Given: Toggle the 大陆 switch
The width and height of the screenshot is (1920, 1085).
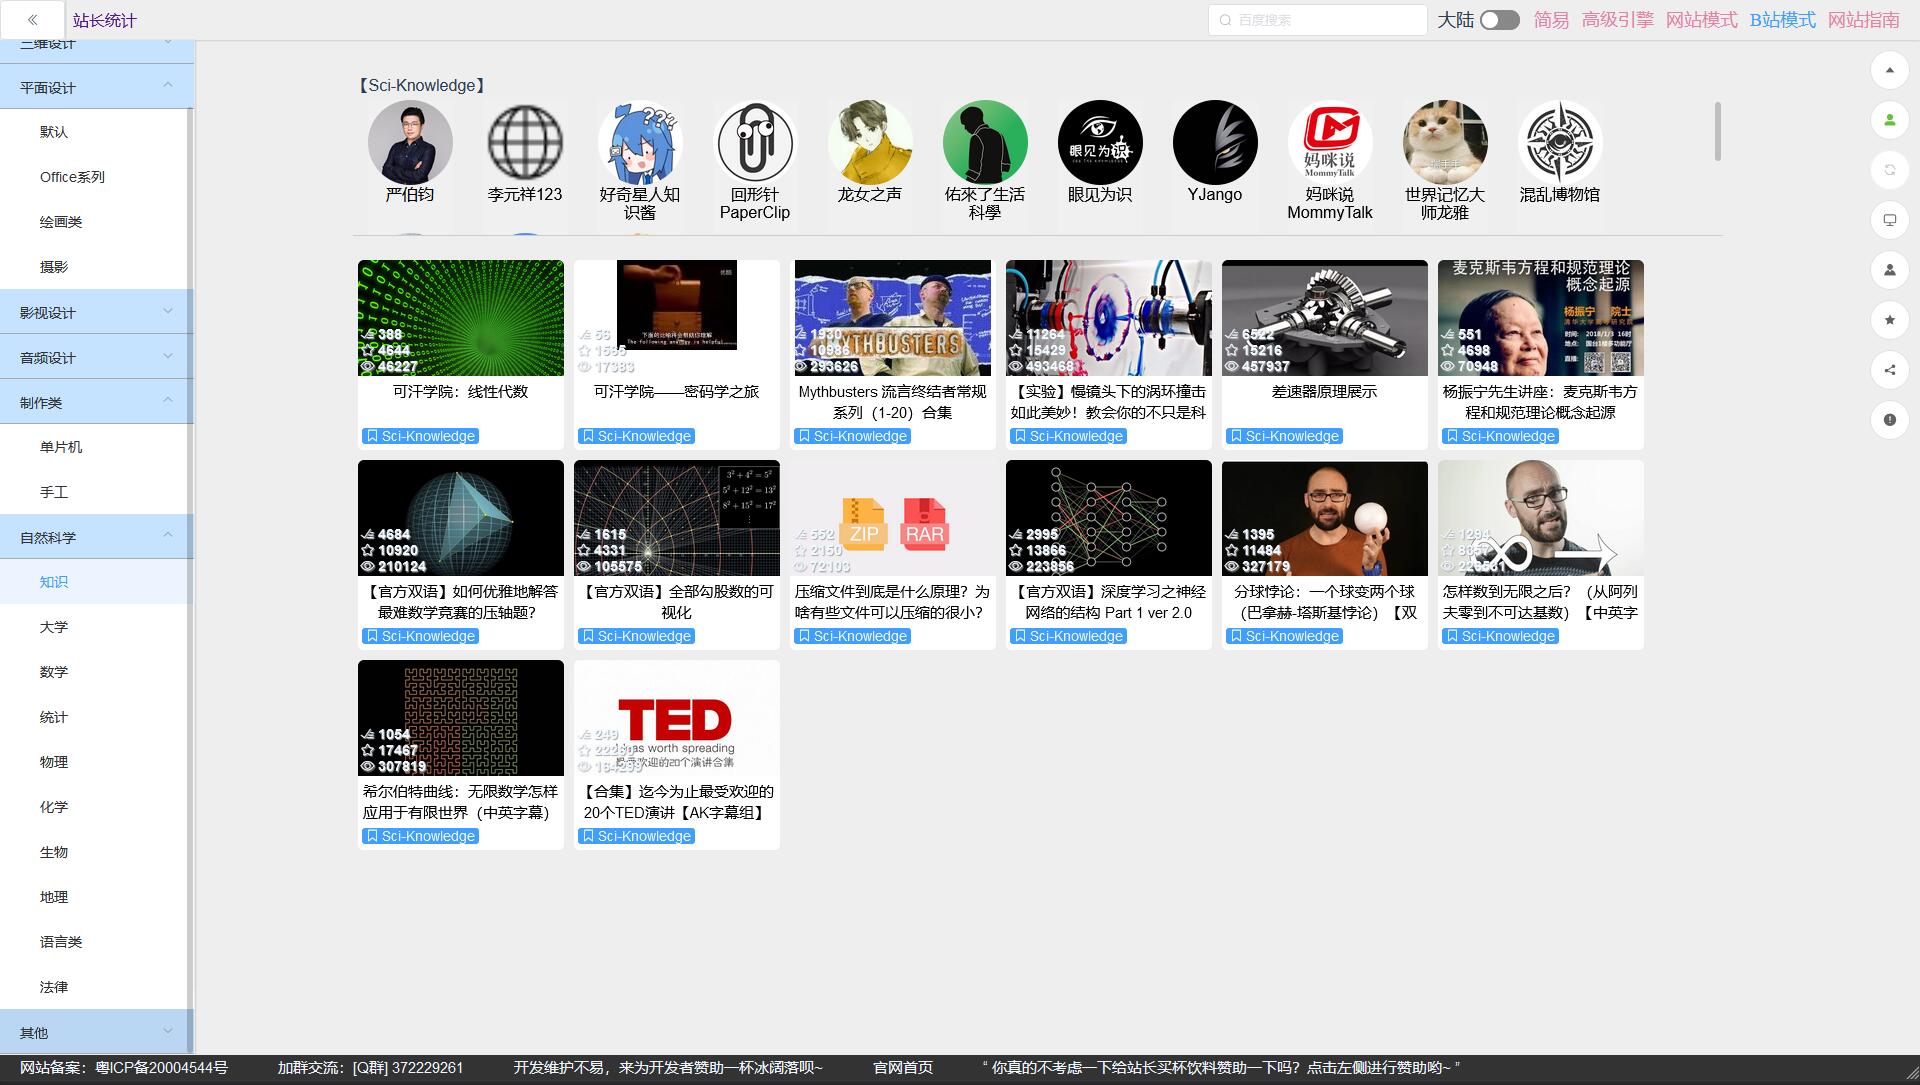Looking at the screenshot, I should point(1499,20).
